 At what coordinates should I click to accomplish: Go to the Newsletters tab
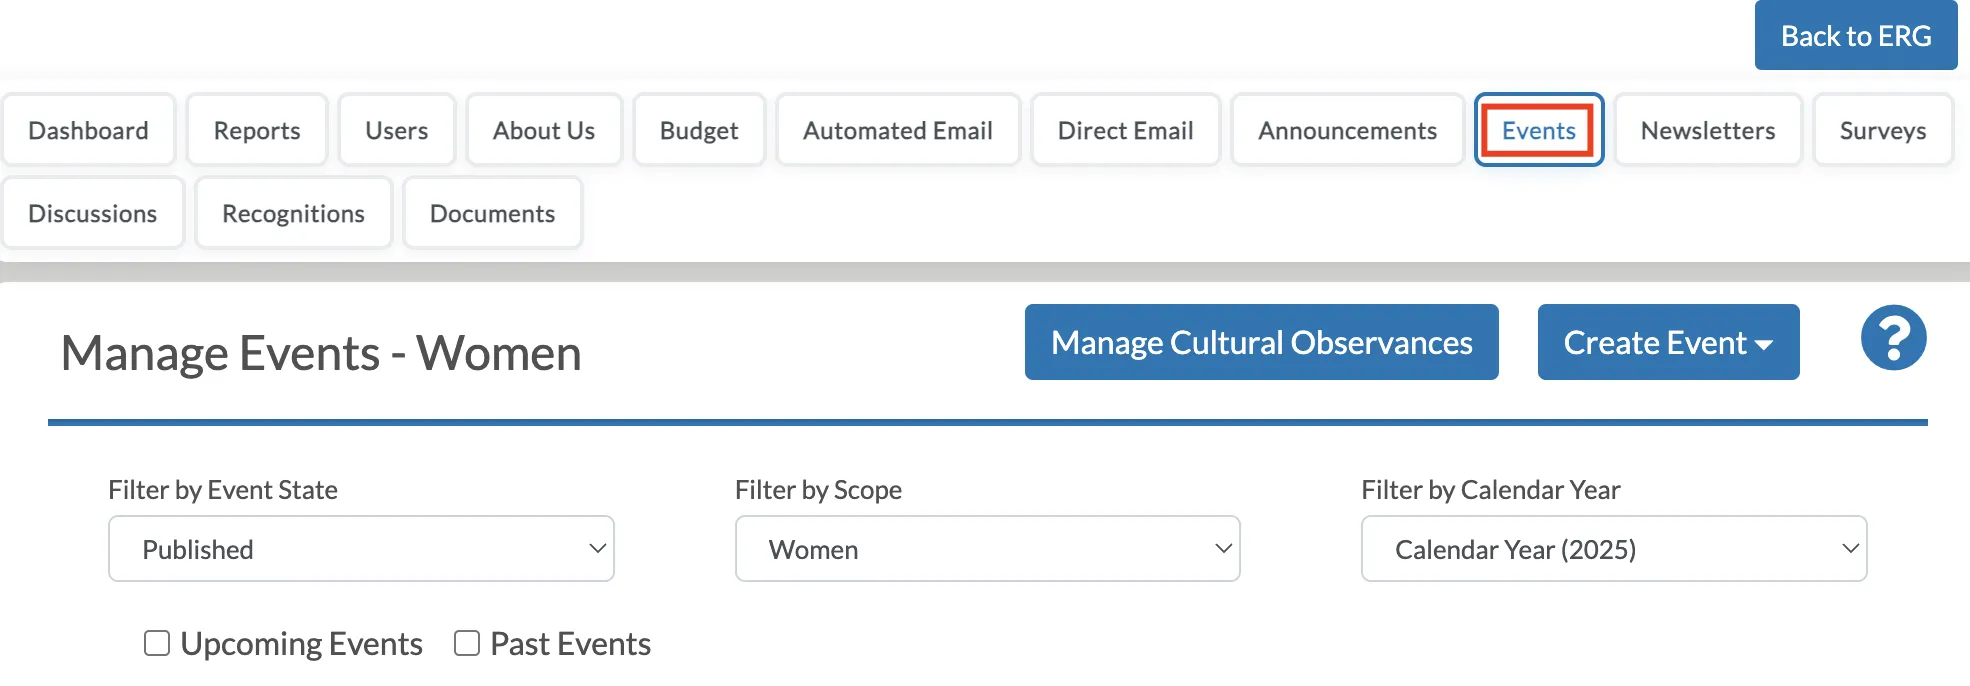coord(1708,130)
